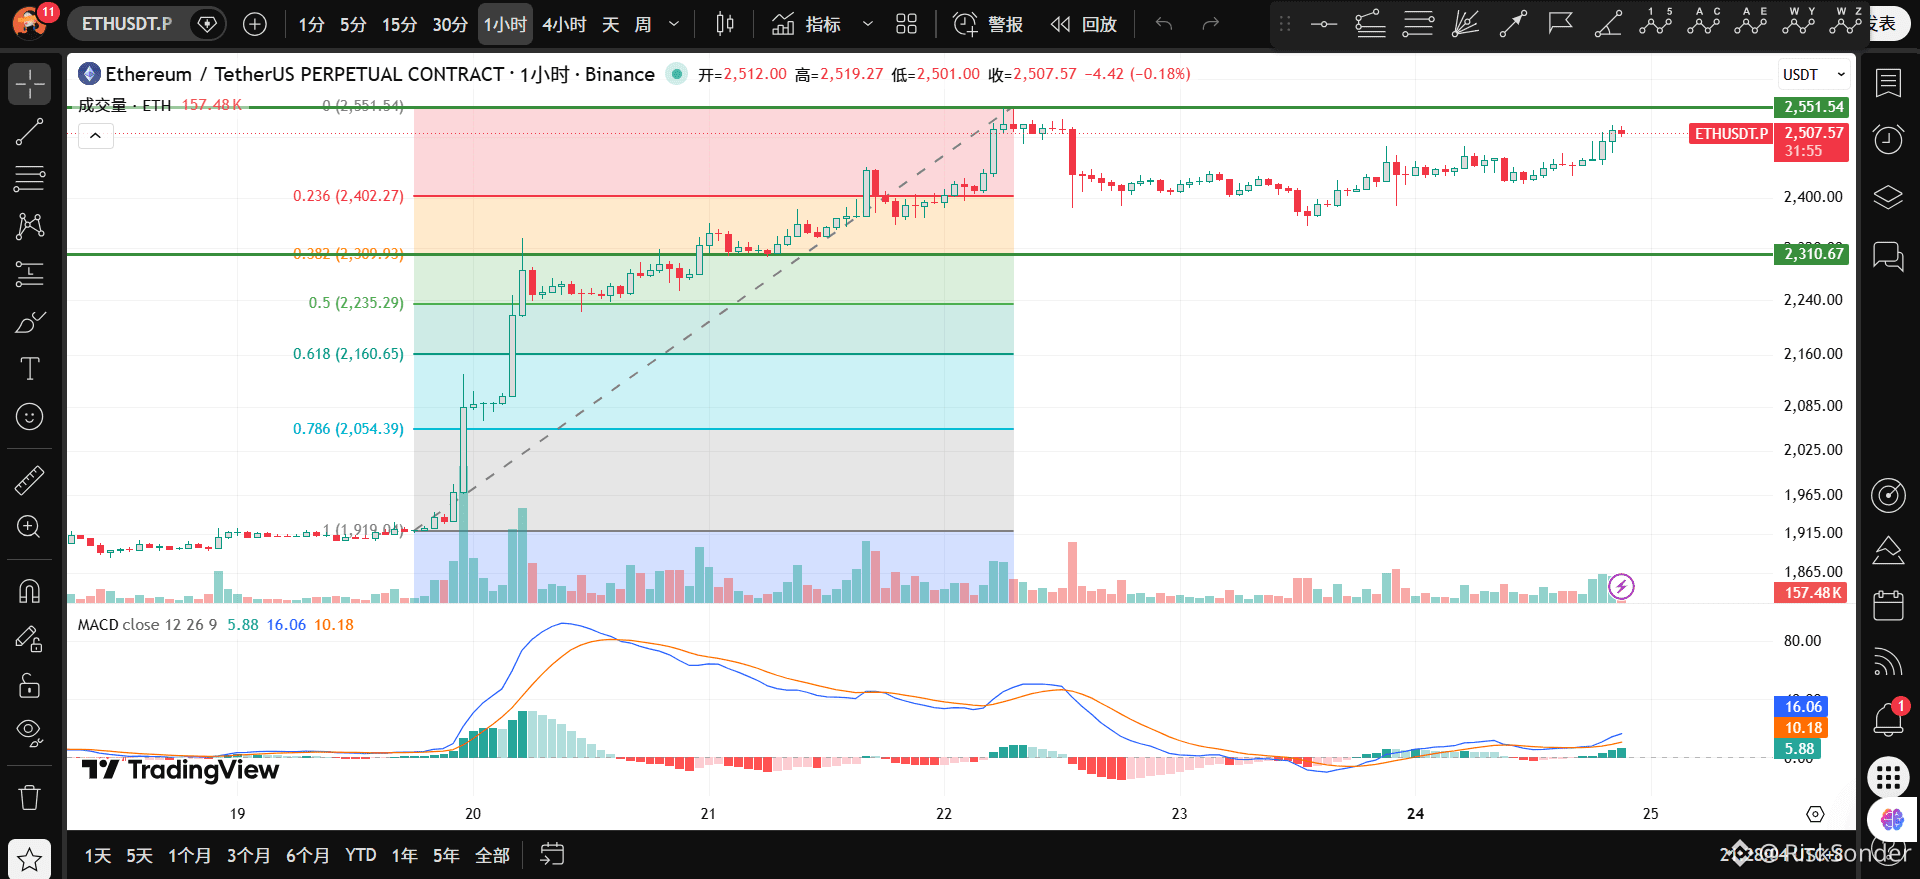Set range to 1个月
This screenshot has width=1920, height=879.
point(190,855)
